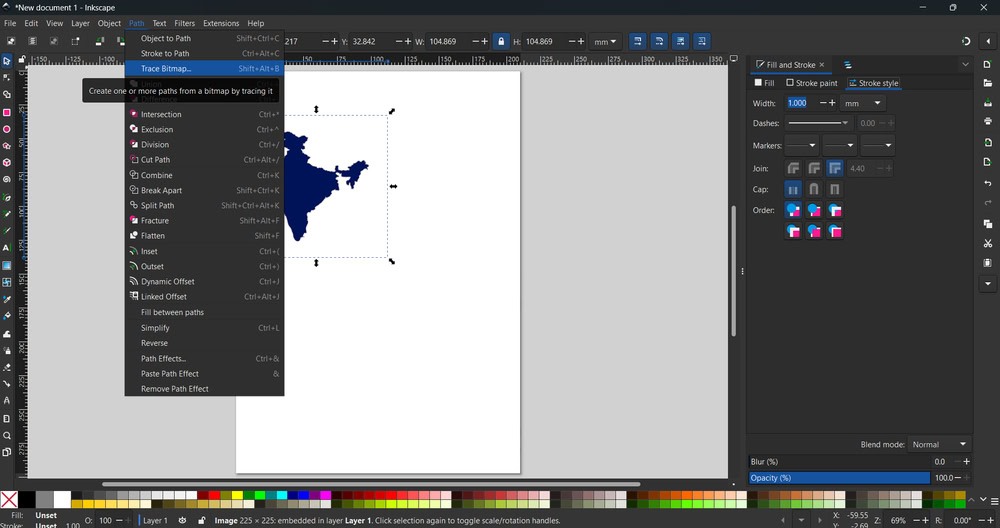Choose Object to Path menu entry
Image resolution: width=1000 pixels, height=528 pixels.
point(204,38)
